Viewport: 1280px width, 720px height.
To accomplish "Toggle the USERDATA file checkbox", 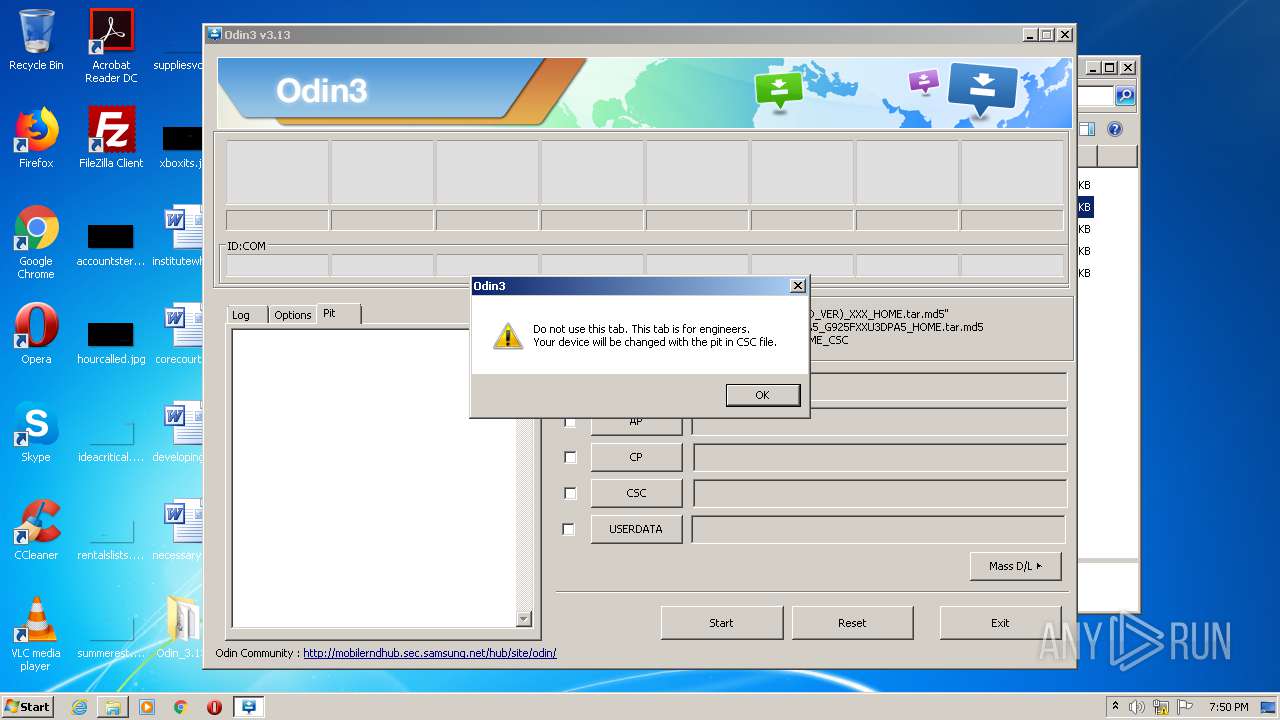I will point(569,529).
